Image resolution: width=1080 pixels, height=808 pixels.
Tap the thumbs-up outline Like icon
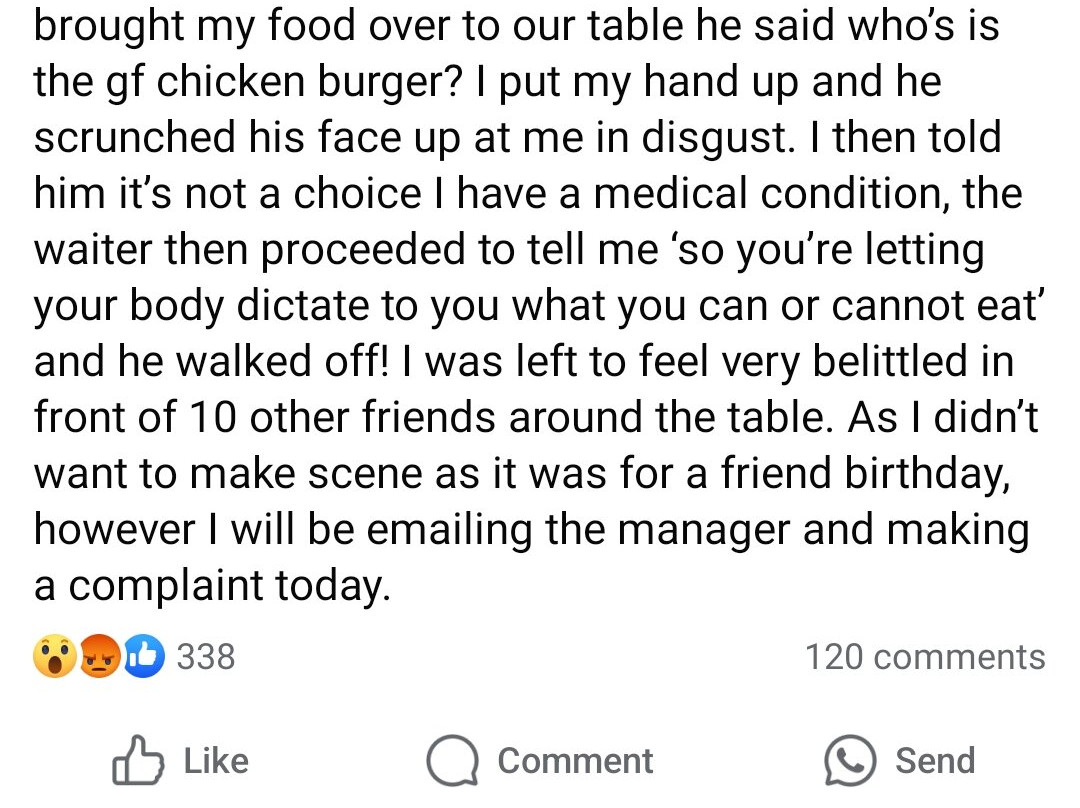coord(138,761)
